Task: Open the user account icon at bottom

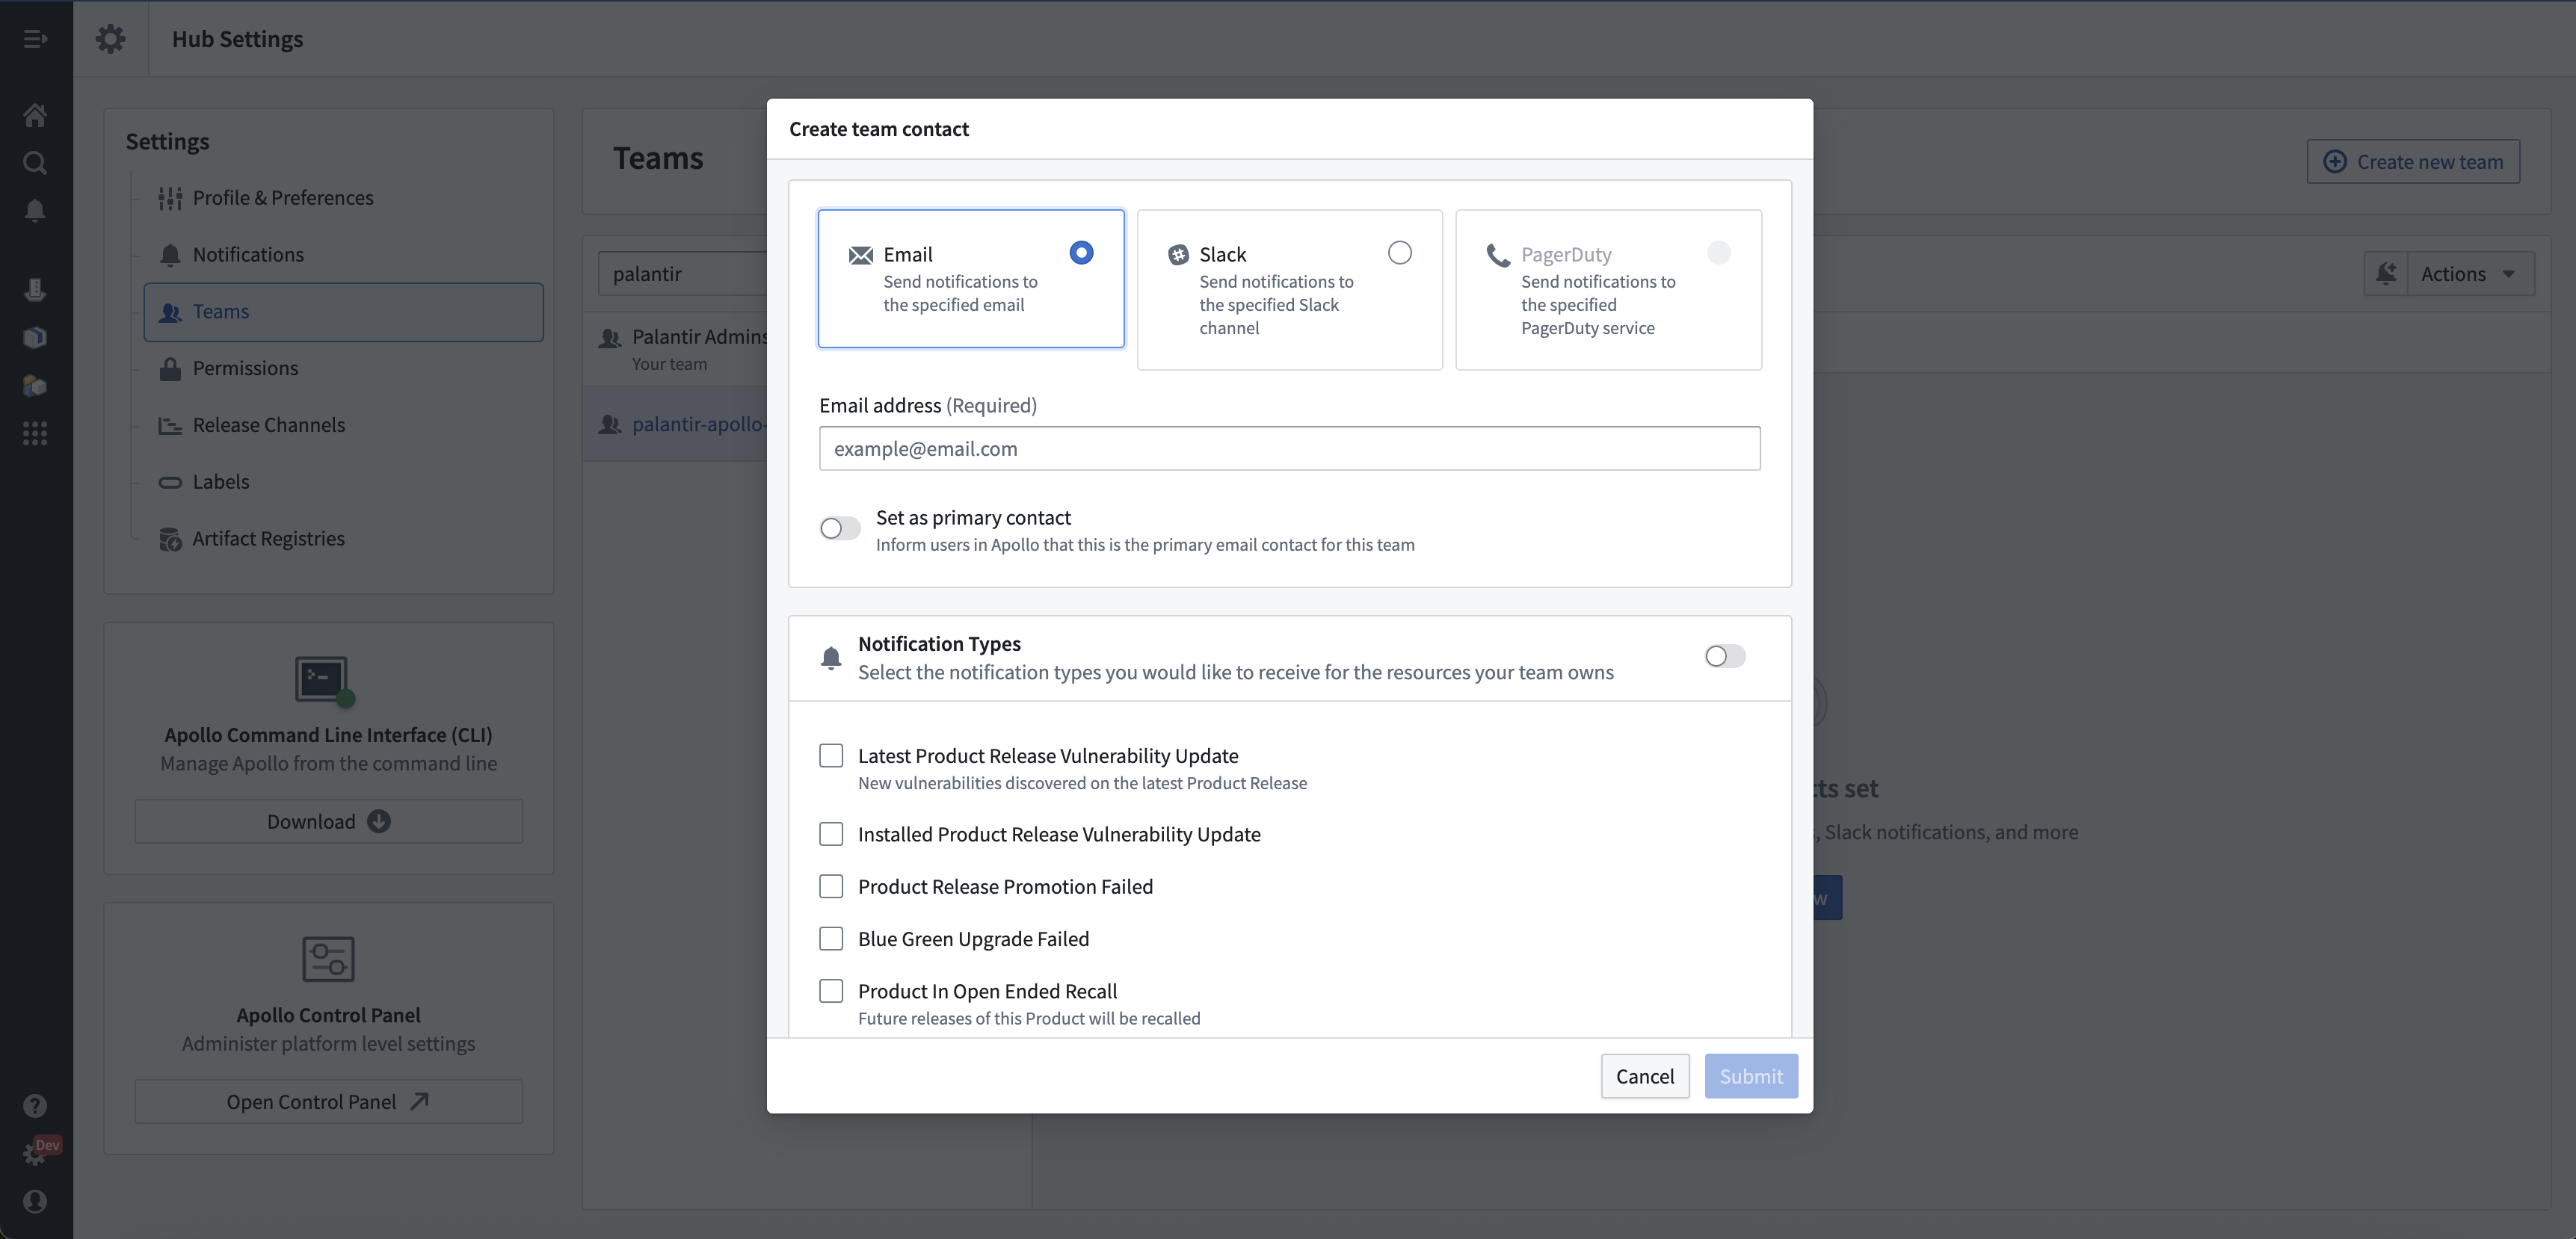Action: pyautogui.click(x=35, y=1201)
